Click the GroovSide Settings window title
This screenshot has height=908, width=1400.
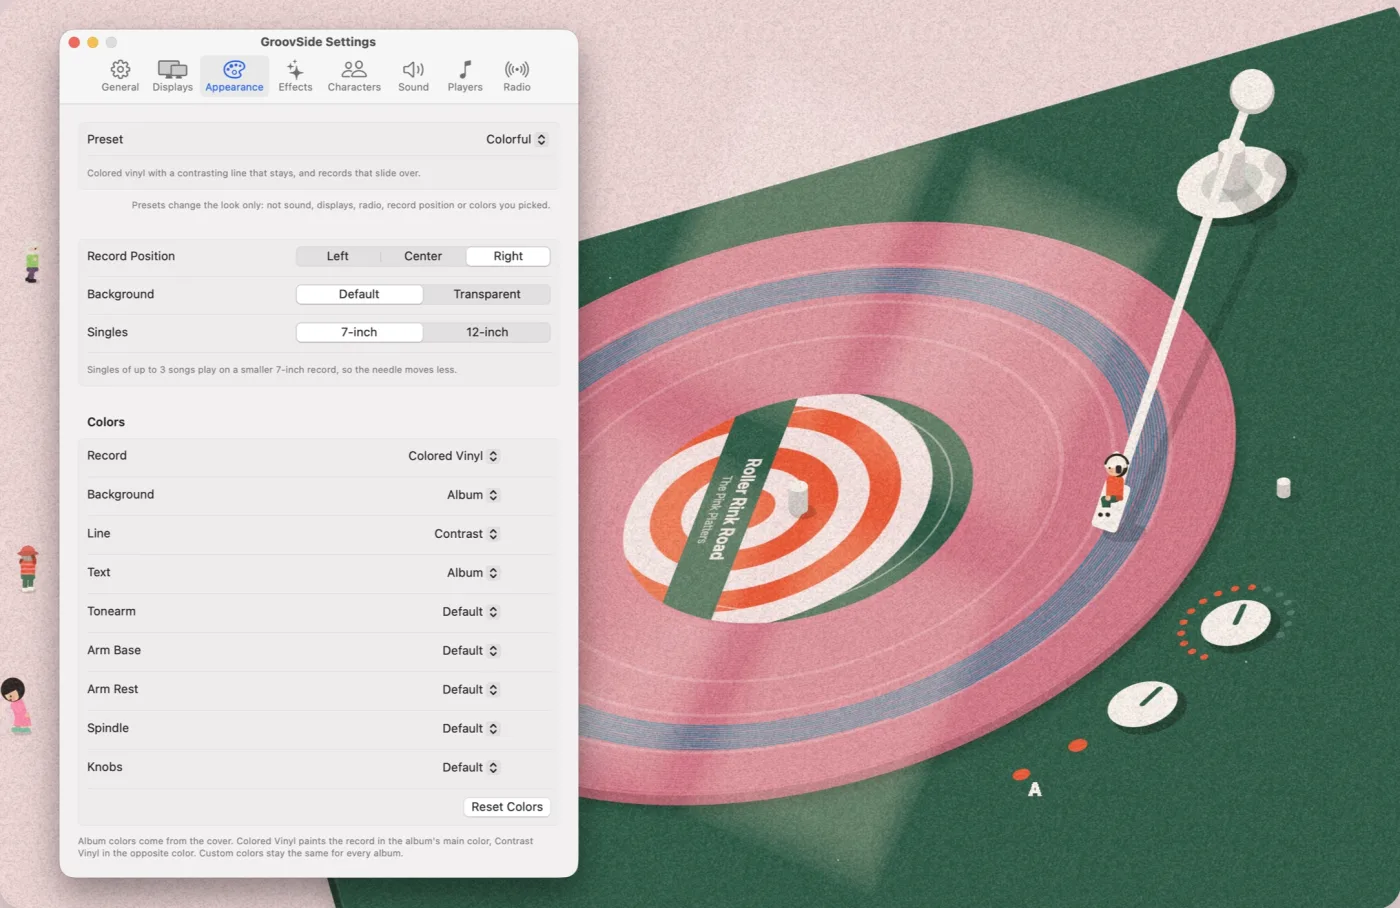[x=318, y=42]
